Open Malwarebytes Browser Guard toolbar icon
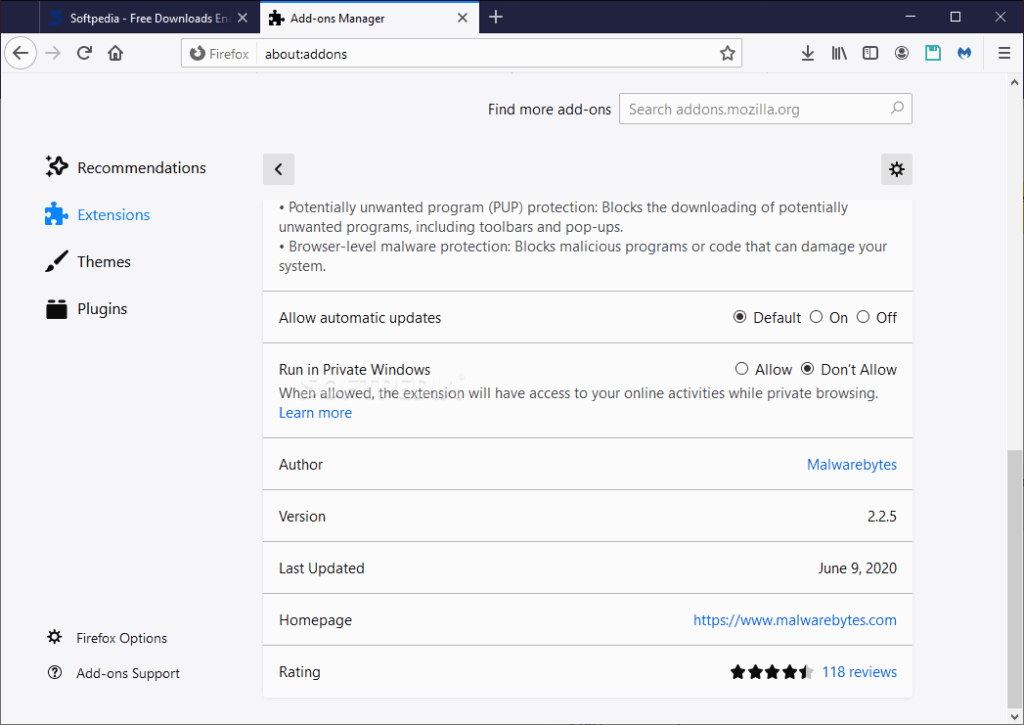The width and height of the screenshot is (1024, 725). [965, 54]
